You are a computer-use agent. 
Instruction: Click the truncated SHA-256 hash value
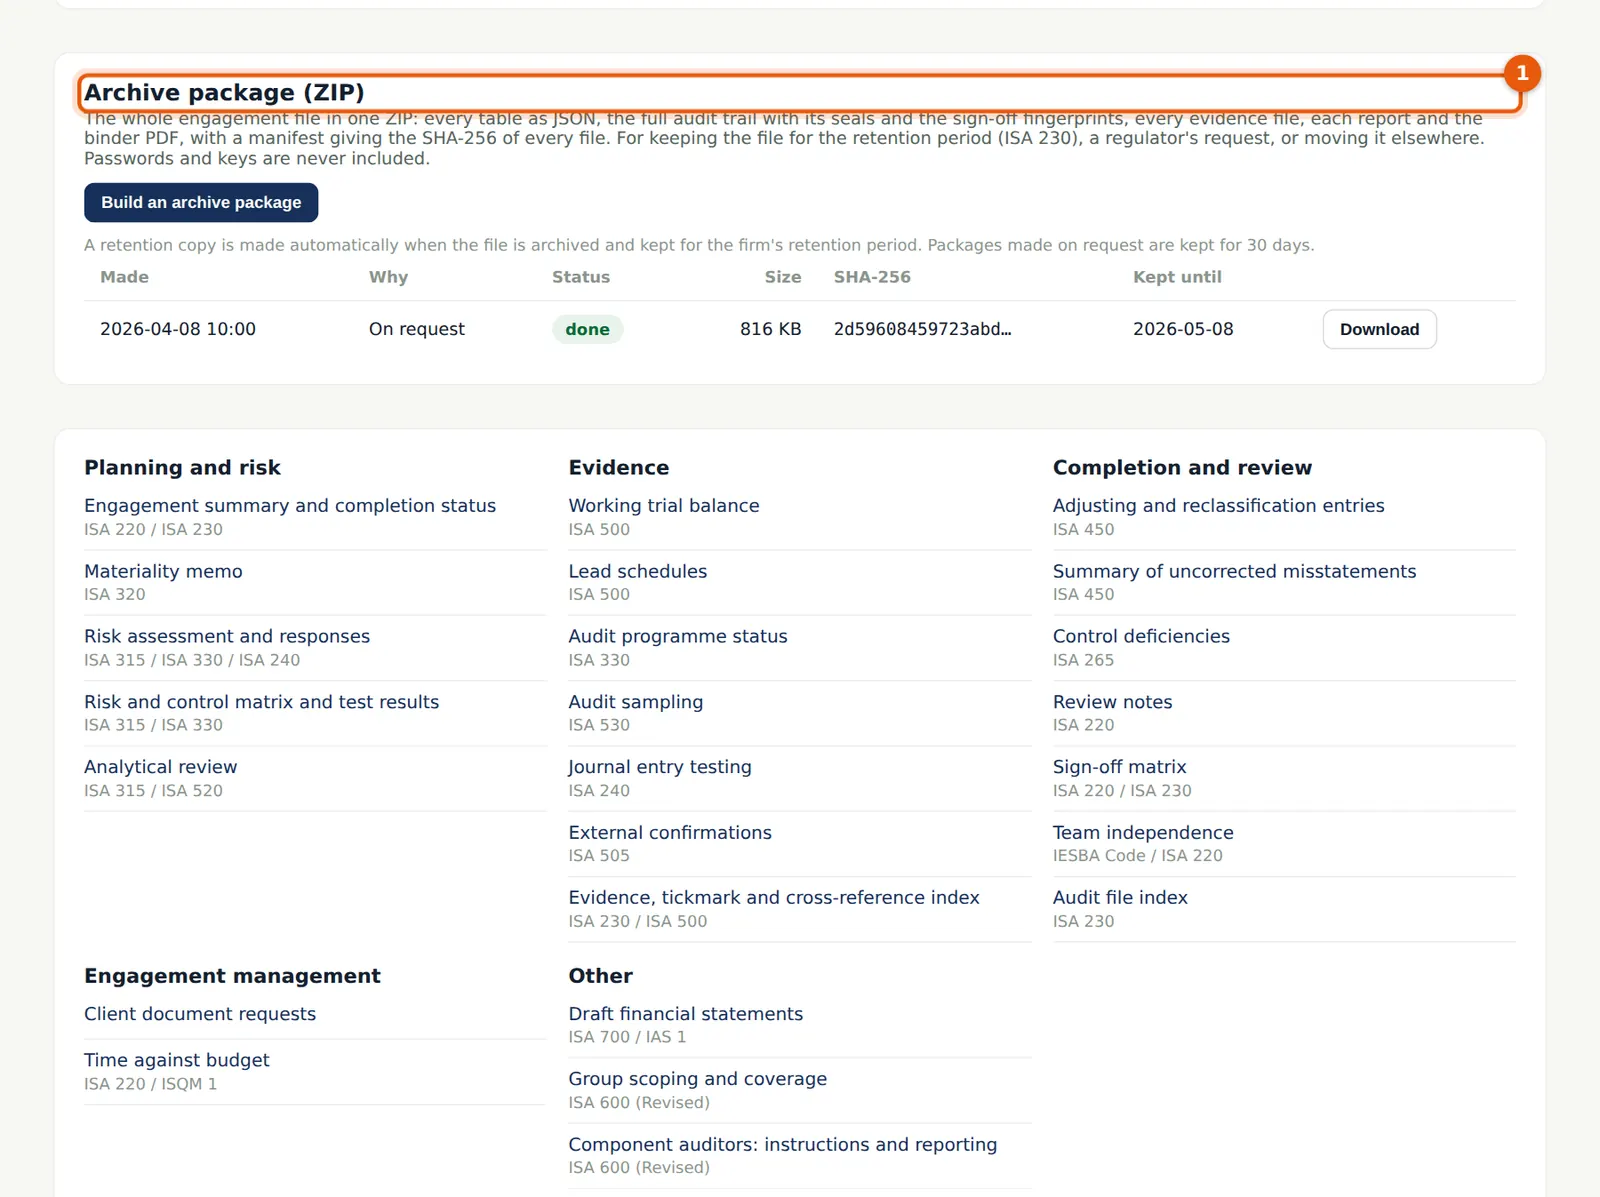point(923,329)
